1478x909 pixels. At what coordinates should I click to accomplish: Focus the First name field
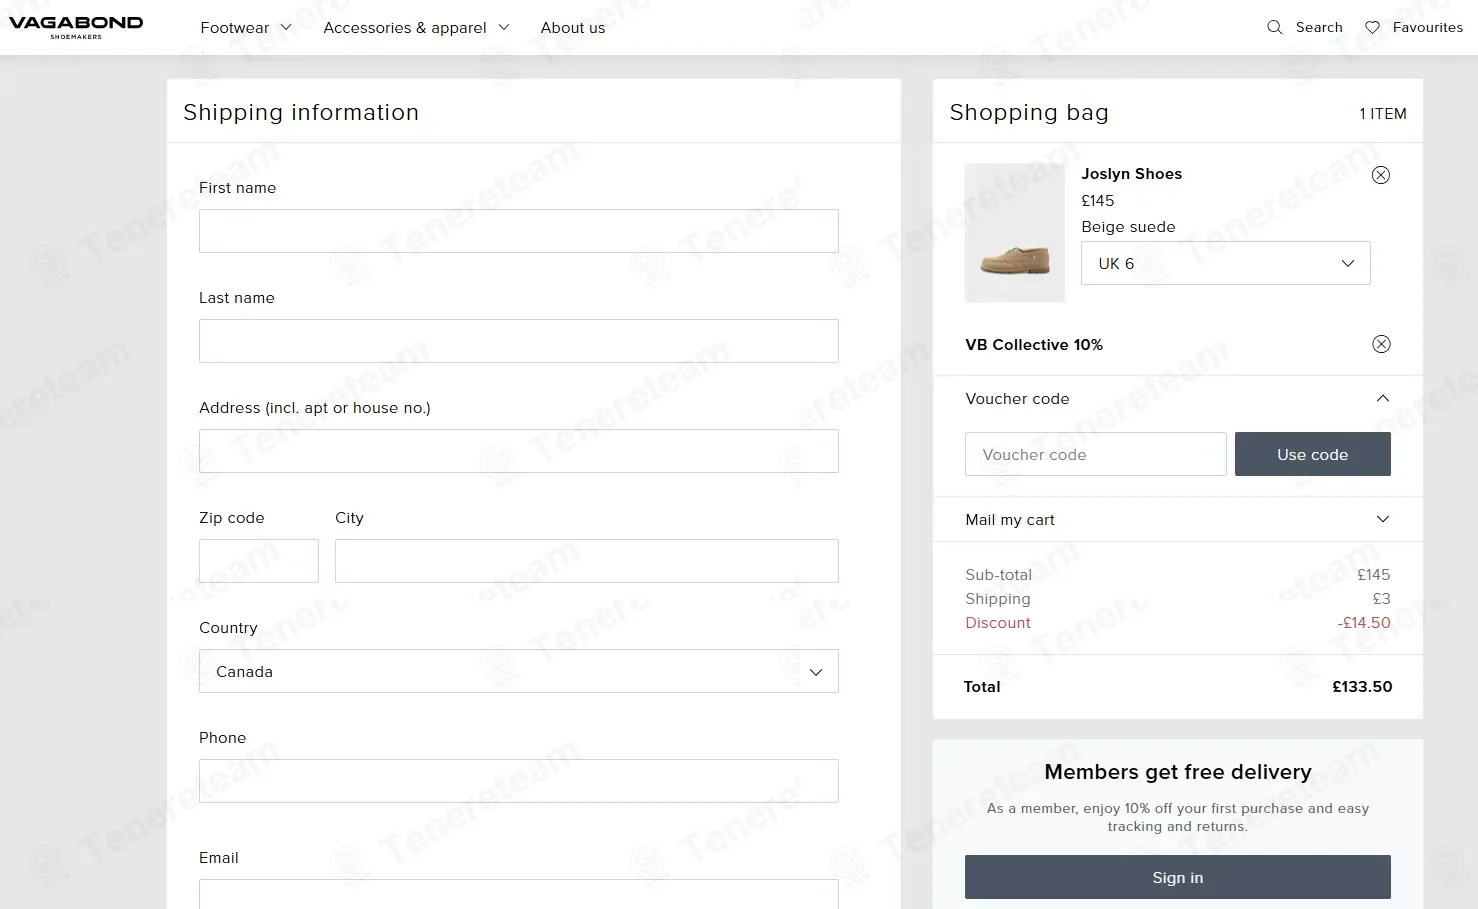tap(519, 231)
